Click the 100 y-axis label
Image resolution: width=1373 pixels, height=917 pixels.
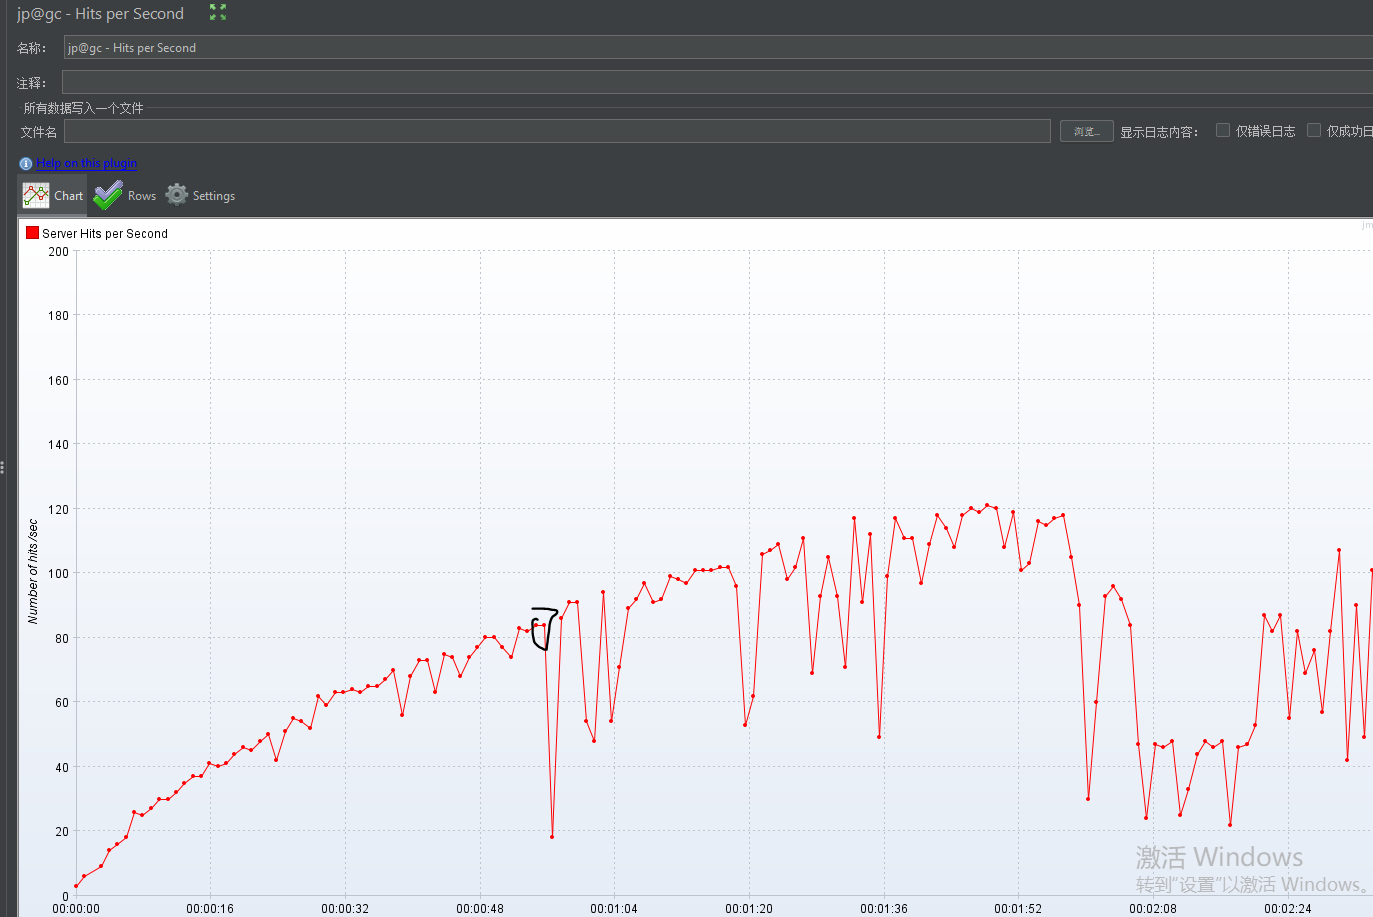click(x=59, y=574)
